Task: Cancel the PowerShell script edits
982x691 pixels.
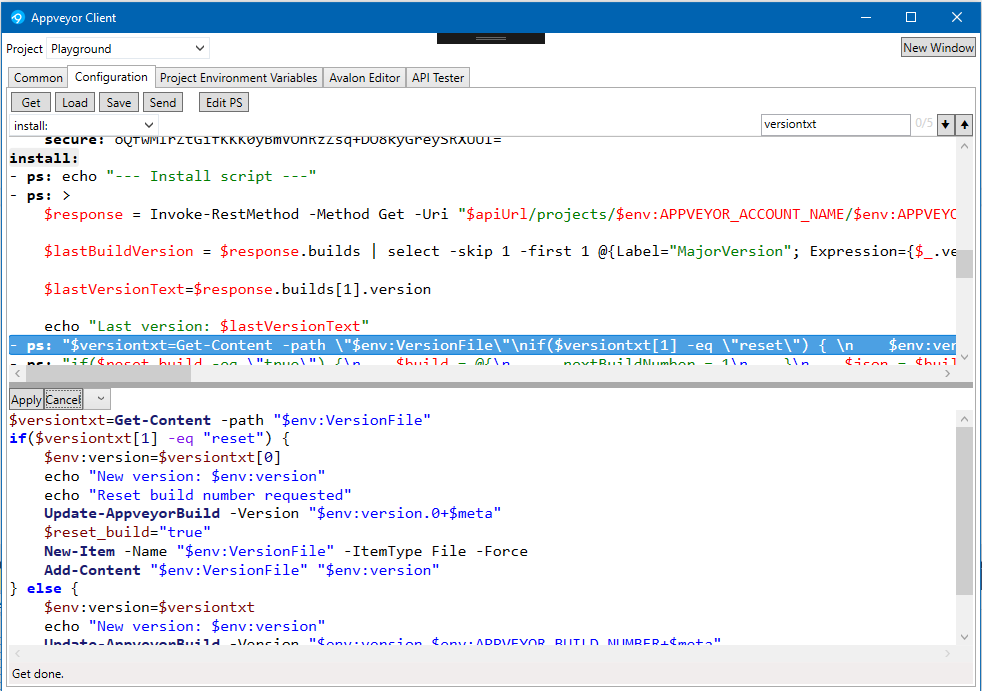Action: click(x=63, y=400)
